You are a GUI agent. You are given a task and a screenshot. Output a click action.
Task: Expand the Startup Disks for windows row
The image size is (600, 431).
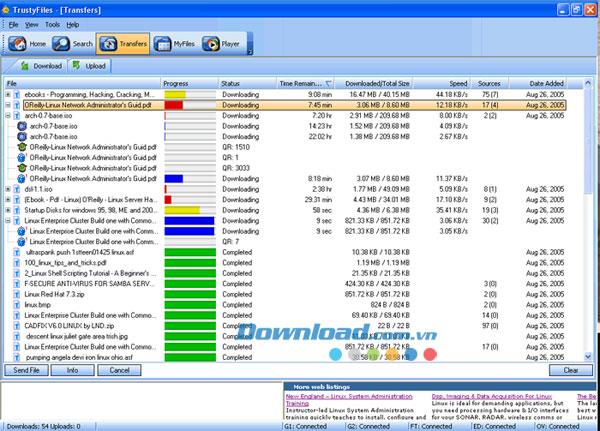point(8,210)
